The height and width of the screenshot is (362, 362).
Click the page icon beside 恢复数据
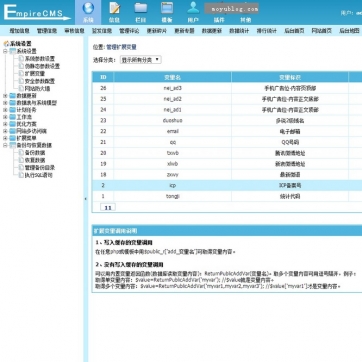tap(21, 160)
